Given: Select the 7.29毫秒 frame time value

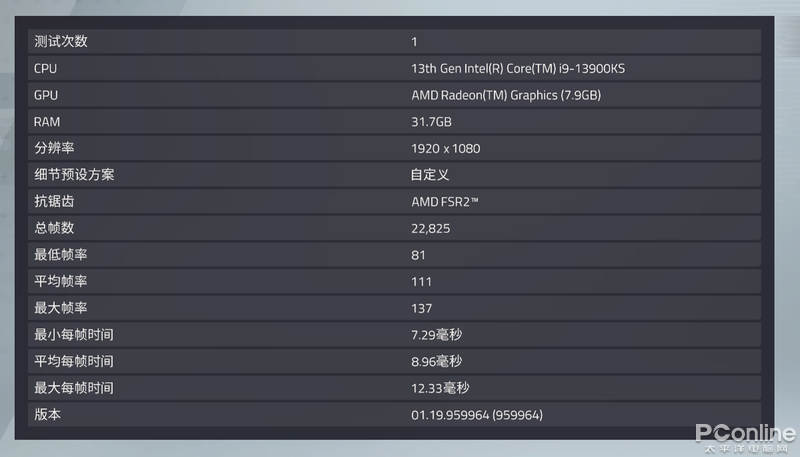Looking at the screenshot, I should pyautogui.click(x=437, y=335).
